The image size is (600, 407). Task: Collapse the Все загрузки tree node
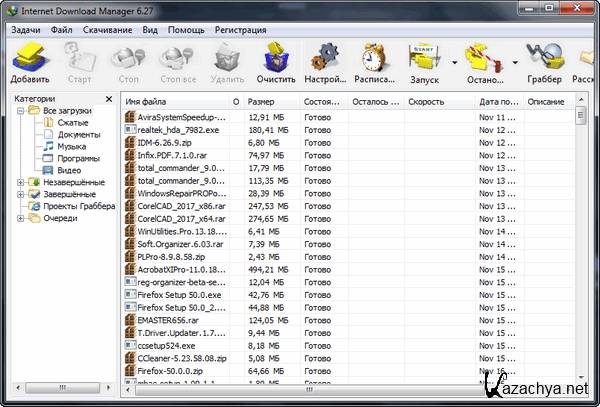[x=21, y=110]
